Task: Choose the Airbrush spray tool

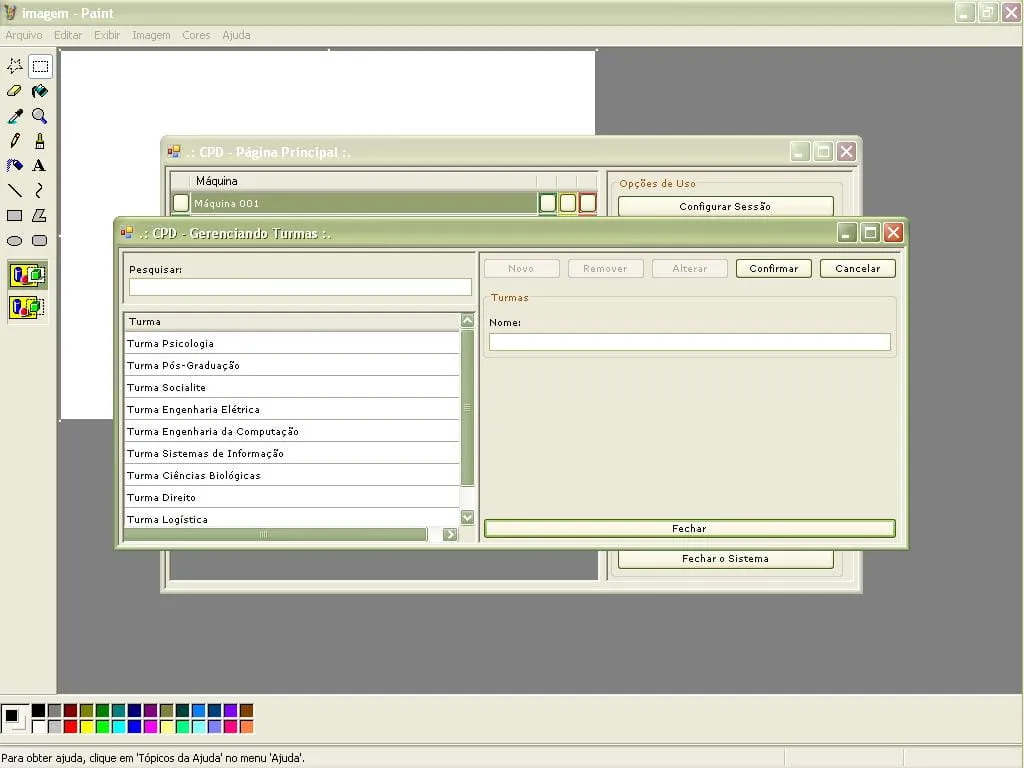Action: [x=15, y=165]
